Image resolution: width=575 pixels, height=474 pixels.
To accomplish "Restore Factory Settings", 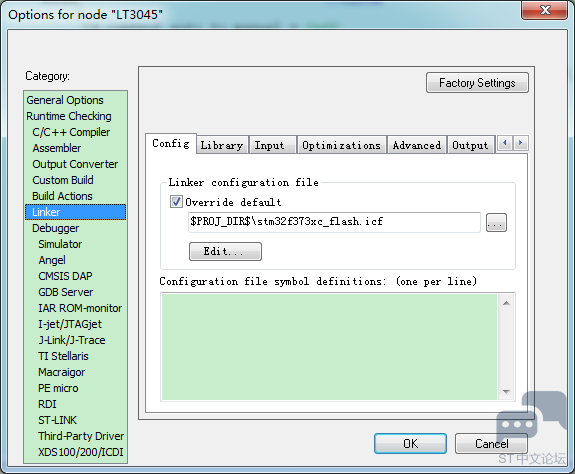I will pyautogui.click(x=477, y=83).
